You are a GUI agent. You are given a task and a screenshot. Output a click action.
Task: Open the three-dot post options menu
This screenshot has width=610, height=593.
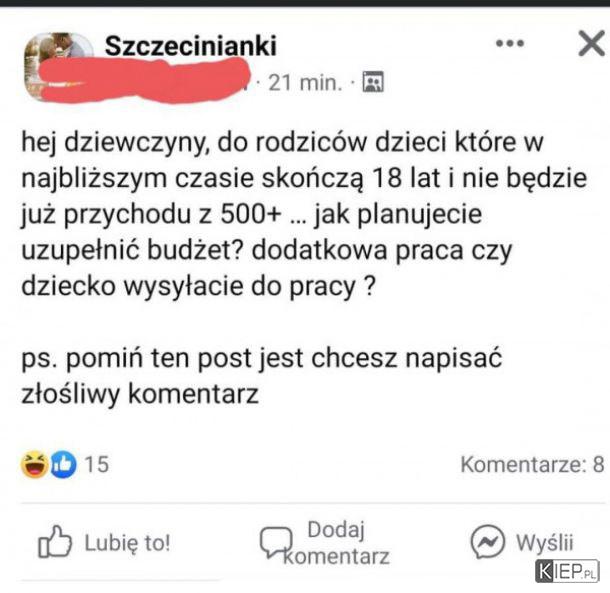click(x=510, y=43)
